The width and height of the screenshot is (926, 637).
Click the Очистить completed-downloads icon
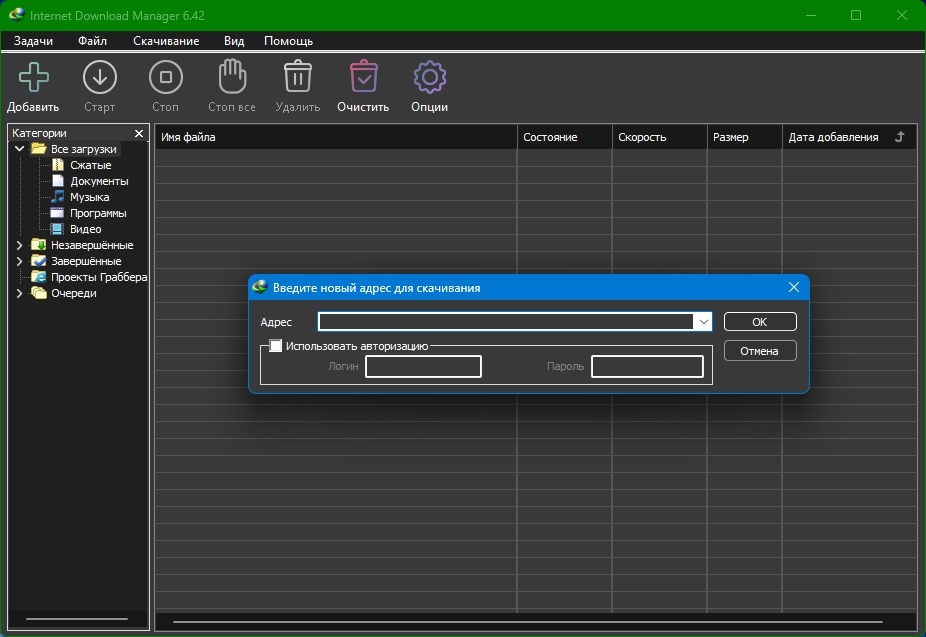coord(364,77)
